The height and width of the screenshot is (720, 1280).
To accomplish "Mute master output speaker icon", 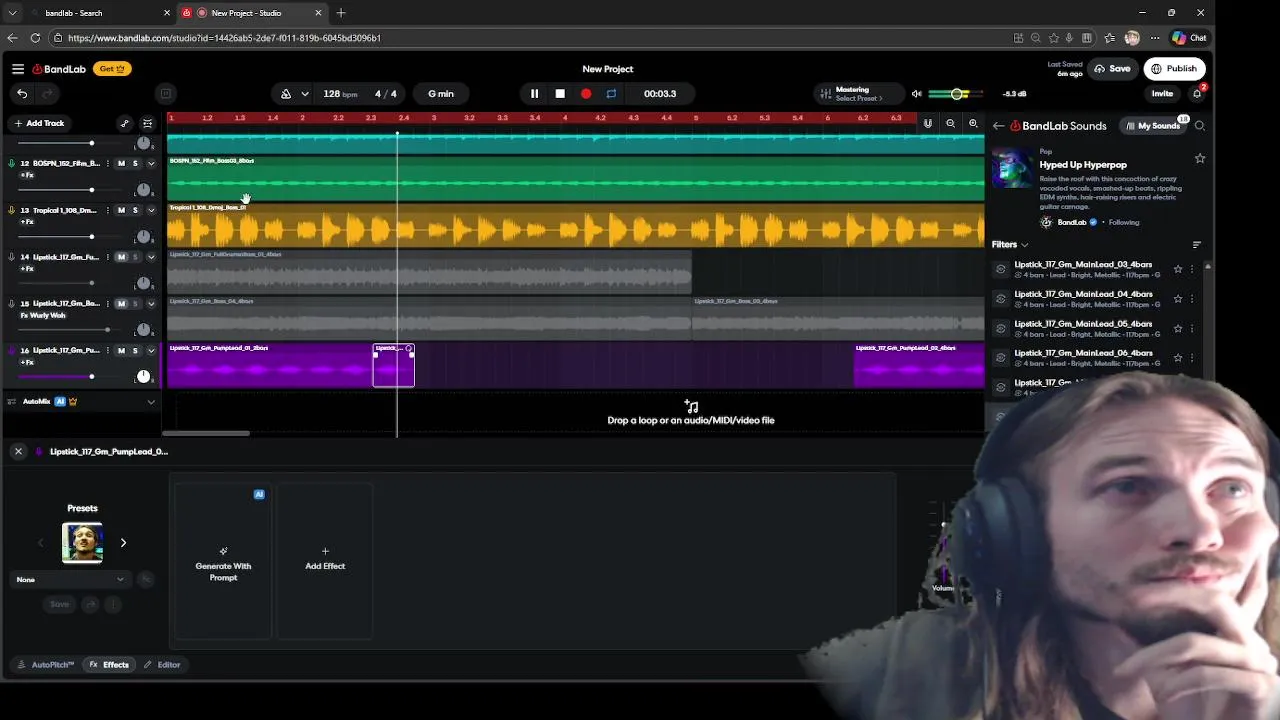I will click(x=916, y=94).
